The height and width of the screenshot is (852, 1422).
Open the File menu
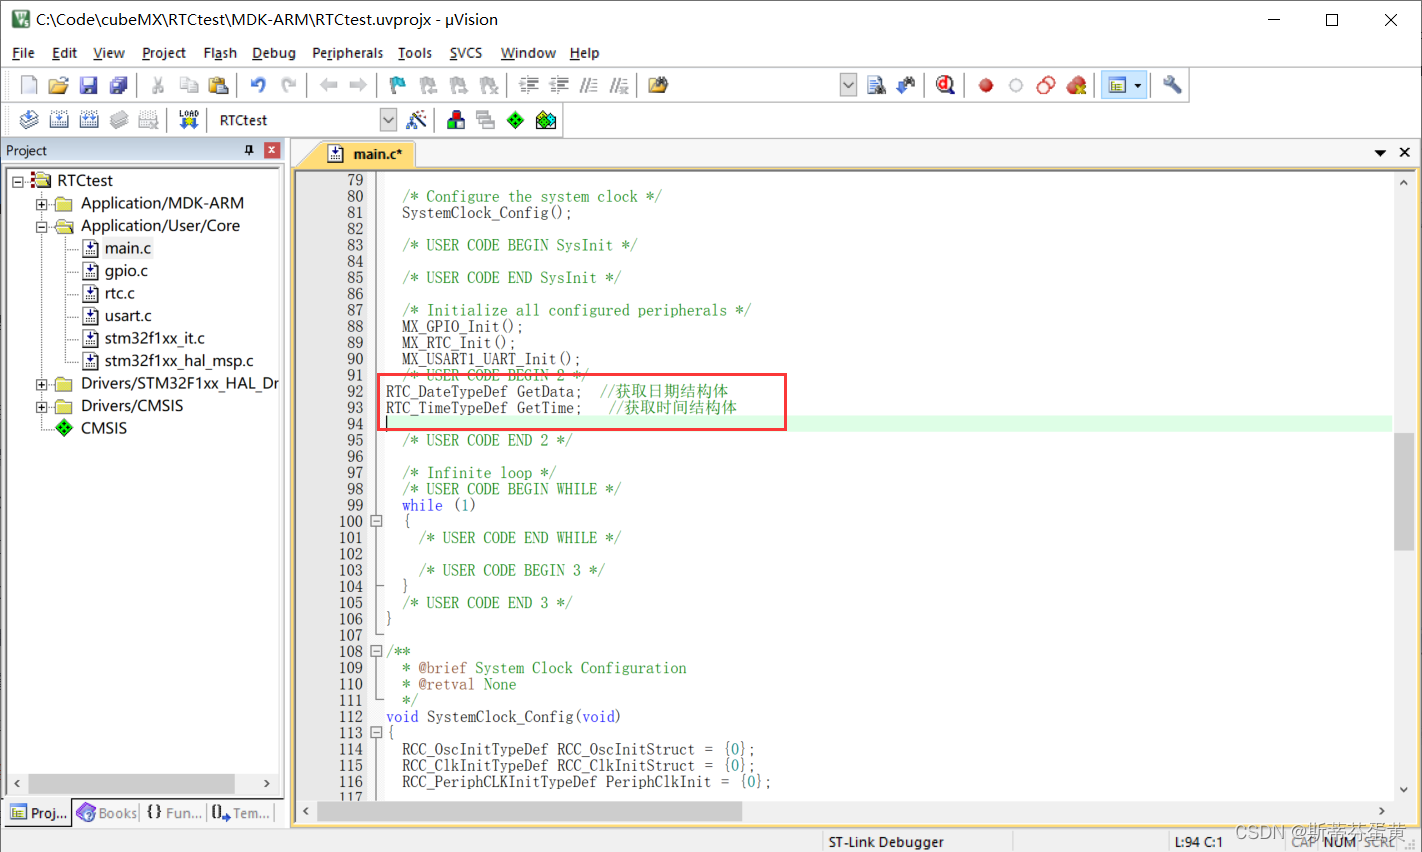pos(23,53)
